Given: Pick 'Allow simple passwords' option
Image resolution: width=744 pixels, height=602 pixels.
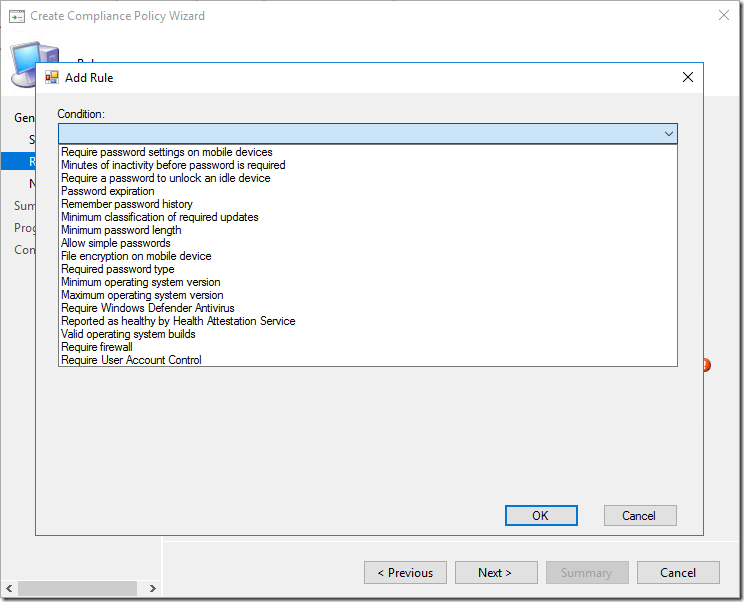Looking at the screenshot, I should (x=116, y=243).
